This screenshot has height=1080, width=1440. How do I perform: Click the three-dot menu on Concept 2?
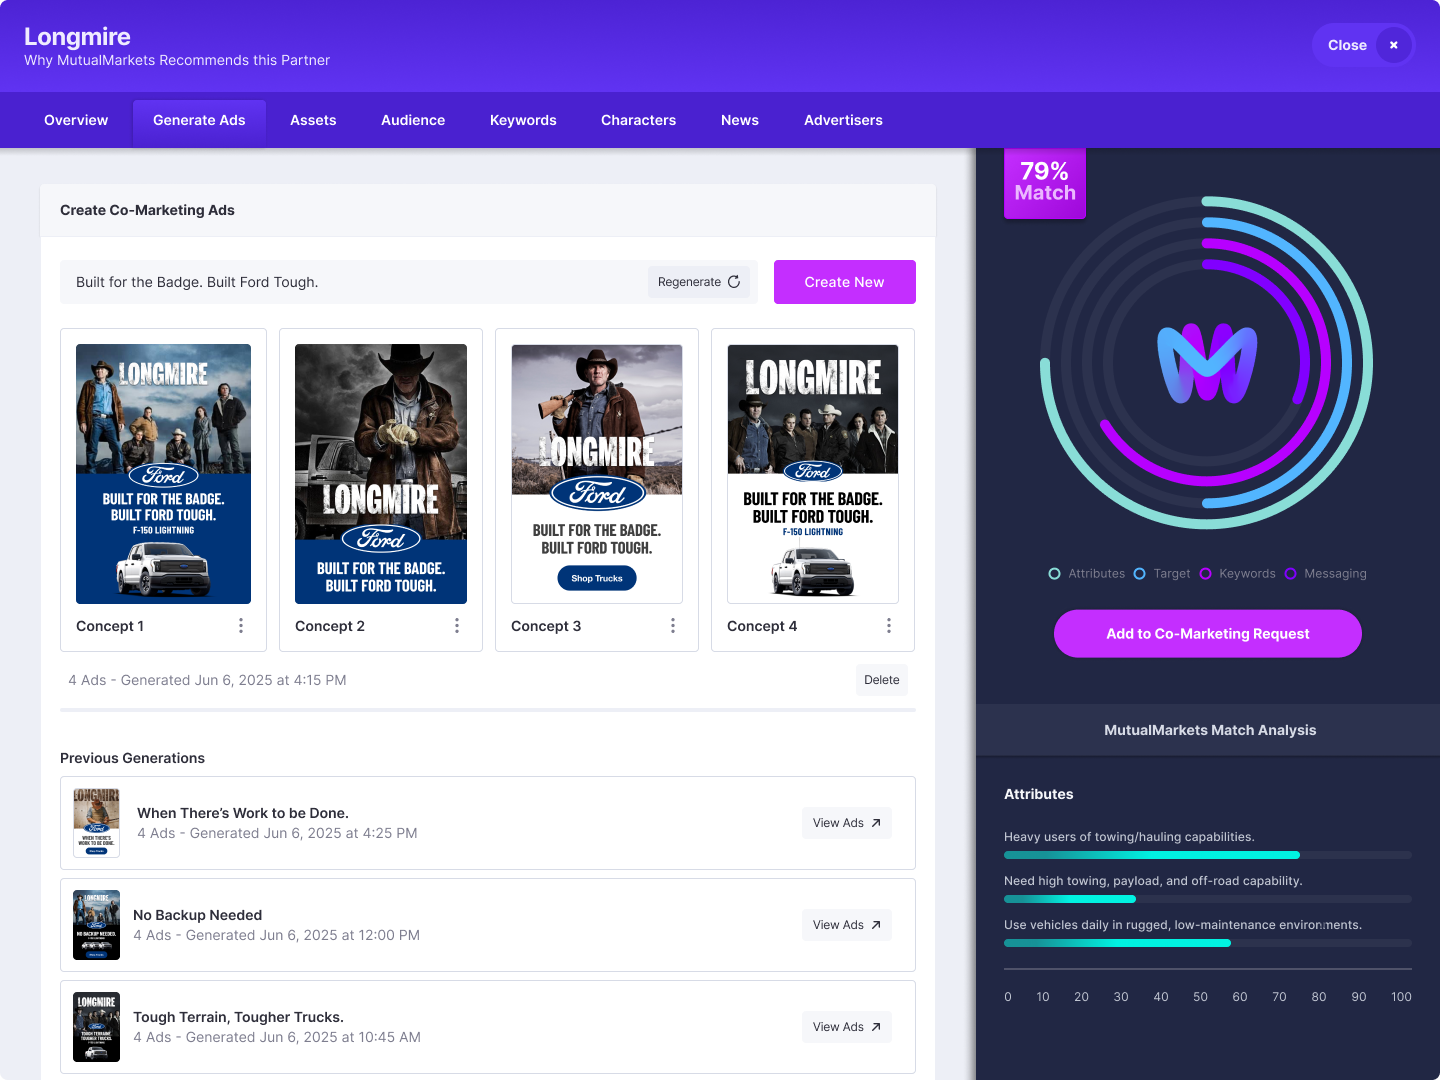[457, 625]
